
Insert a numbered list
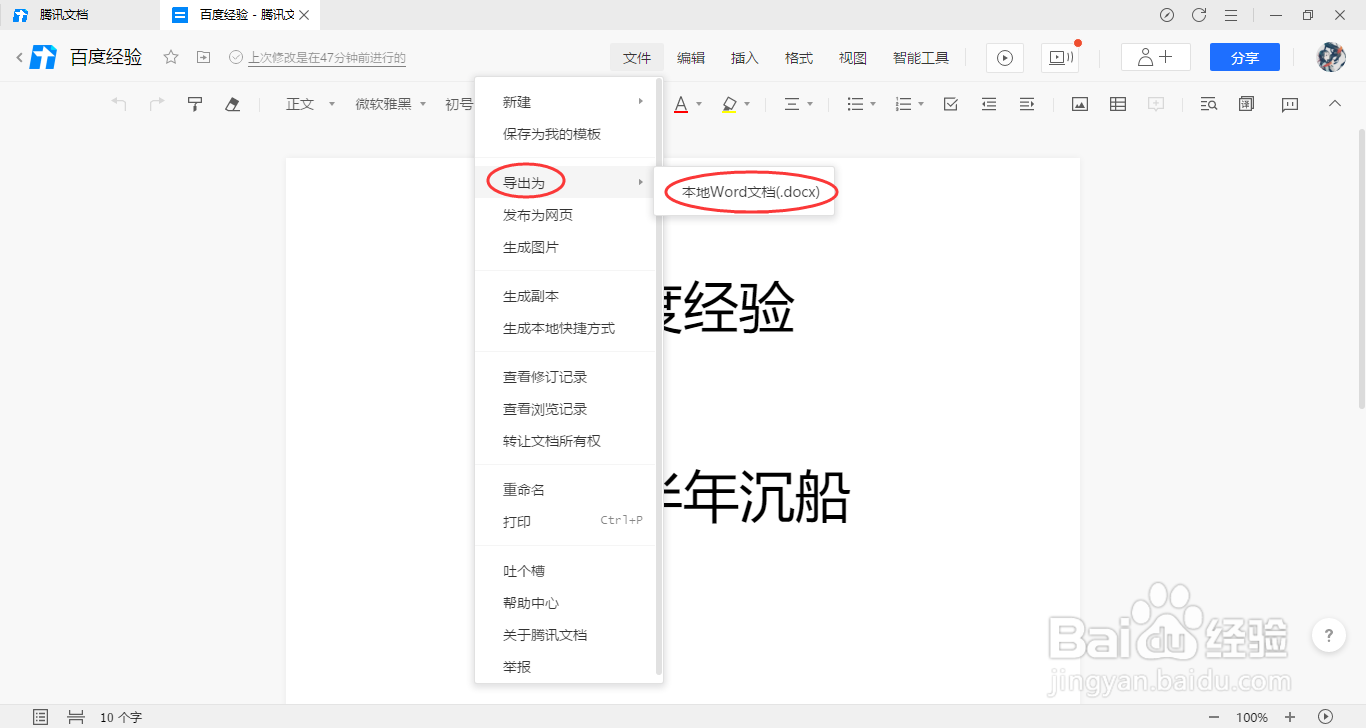click(903, 104)
